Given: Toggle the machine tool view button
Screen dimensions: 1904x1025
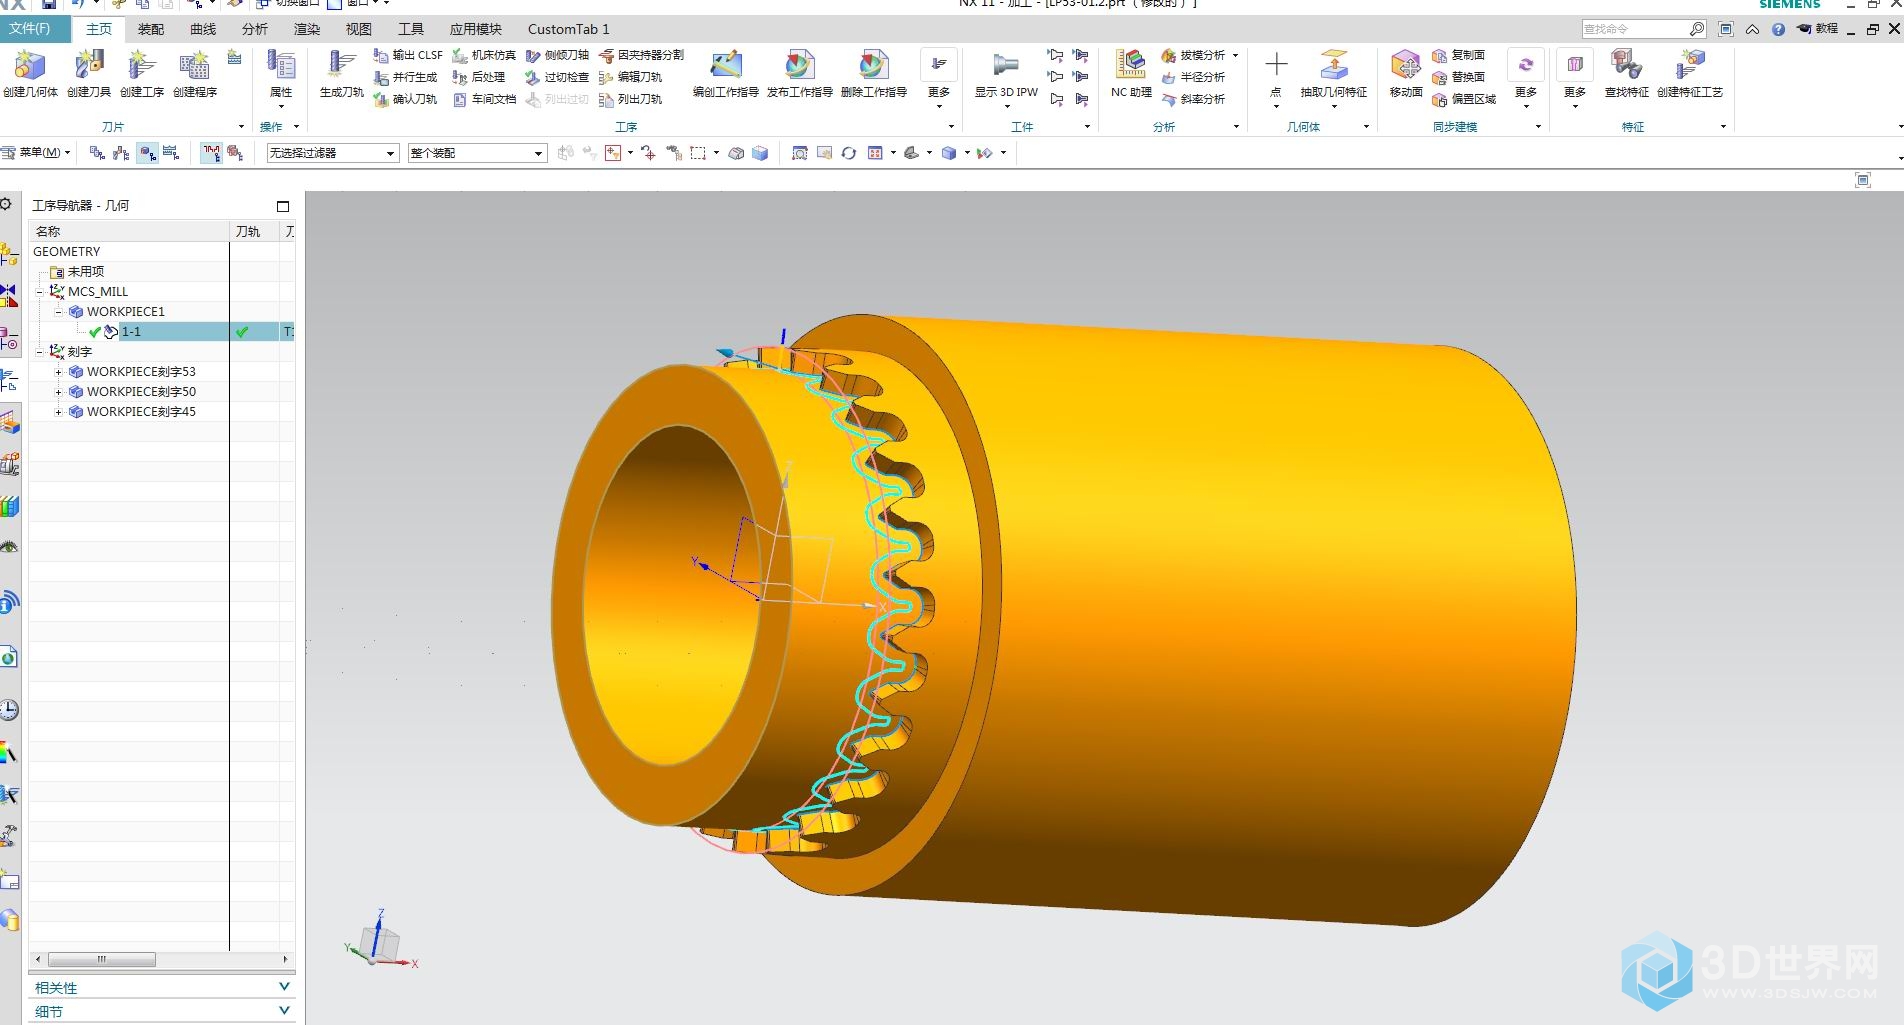Looking at the screenshot, I should click(121, 153).
